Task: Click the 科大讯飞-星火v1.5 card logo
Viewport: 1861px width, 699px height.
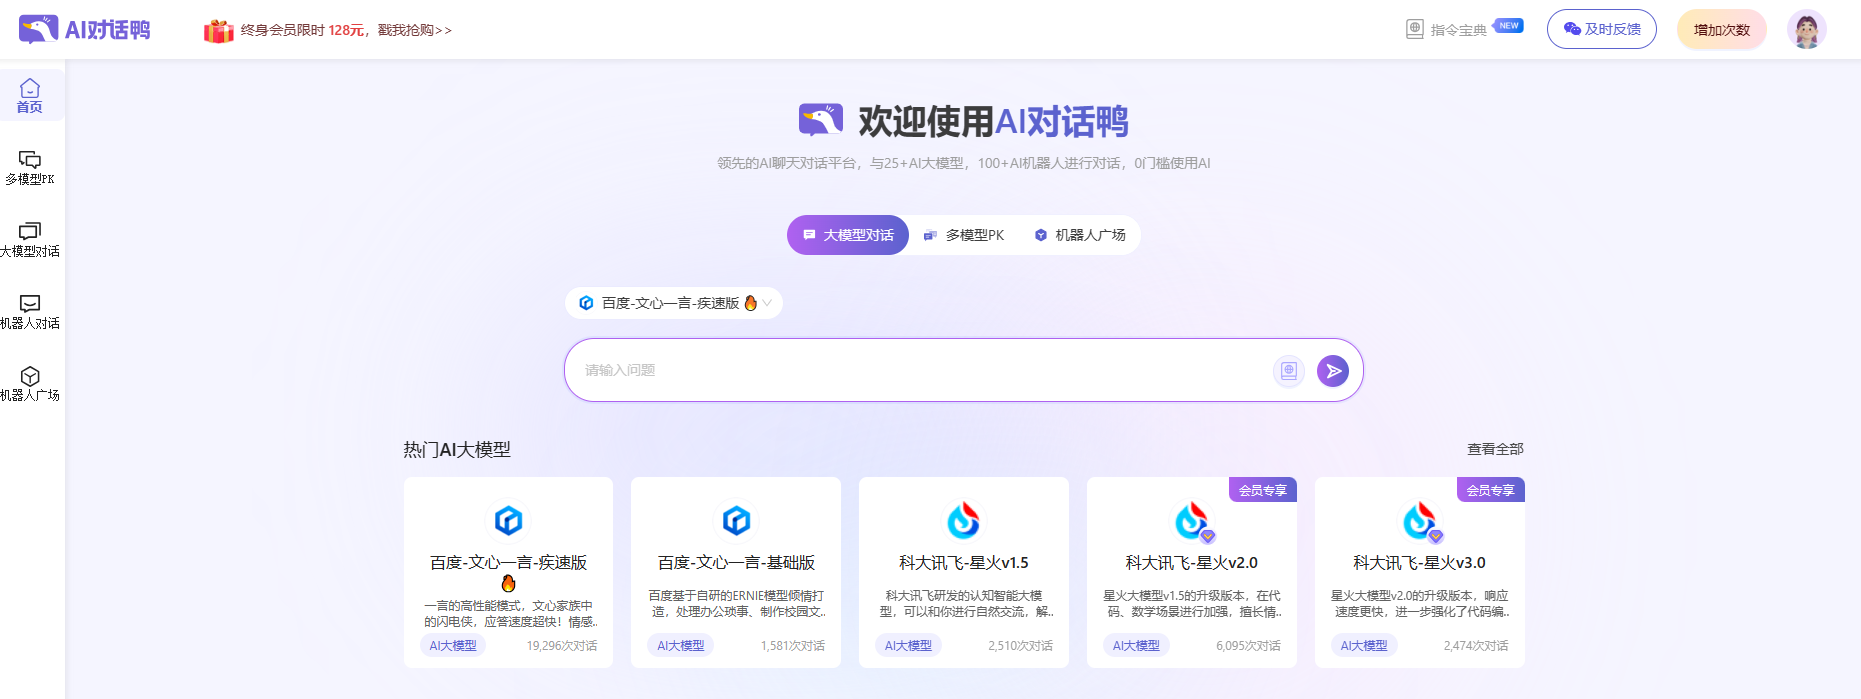Action: [964, 520]
